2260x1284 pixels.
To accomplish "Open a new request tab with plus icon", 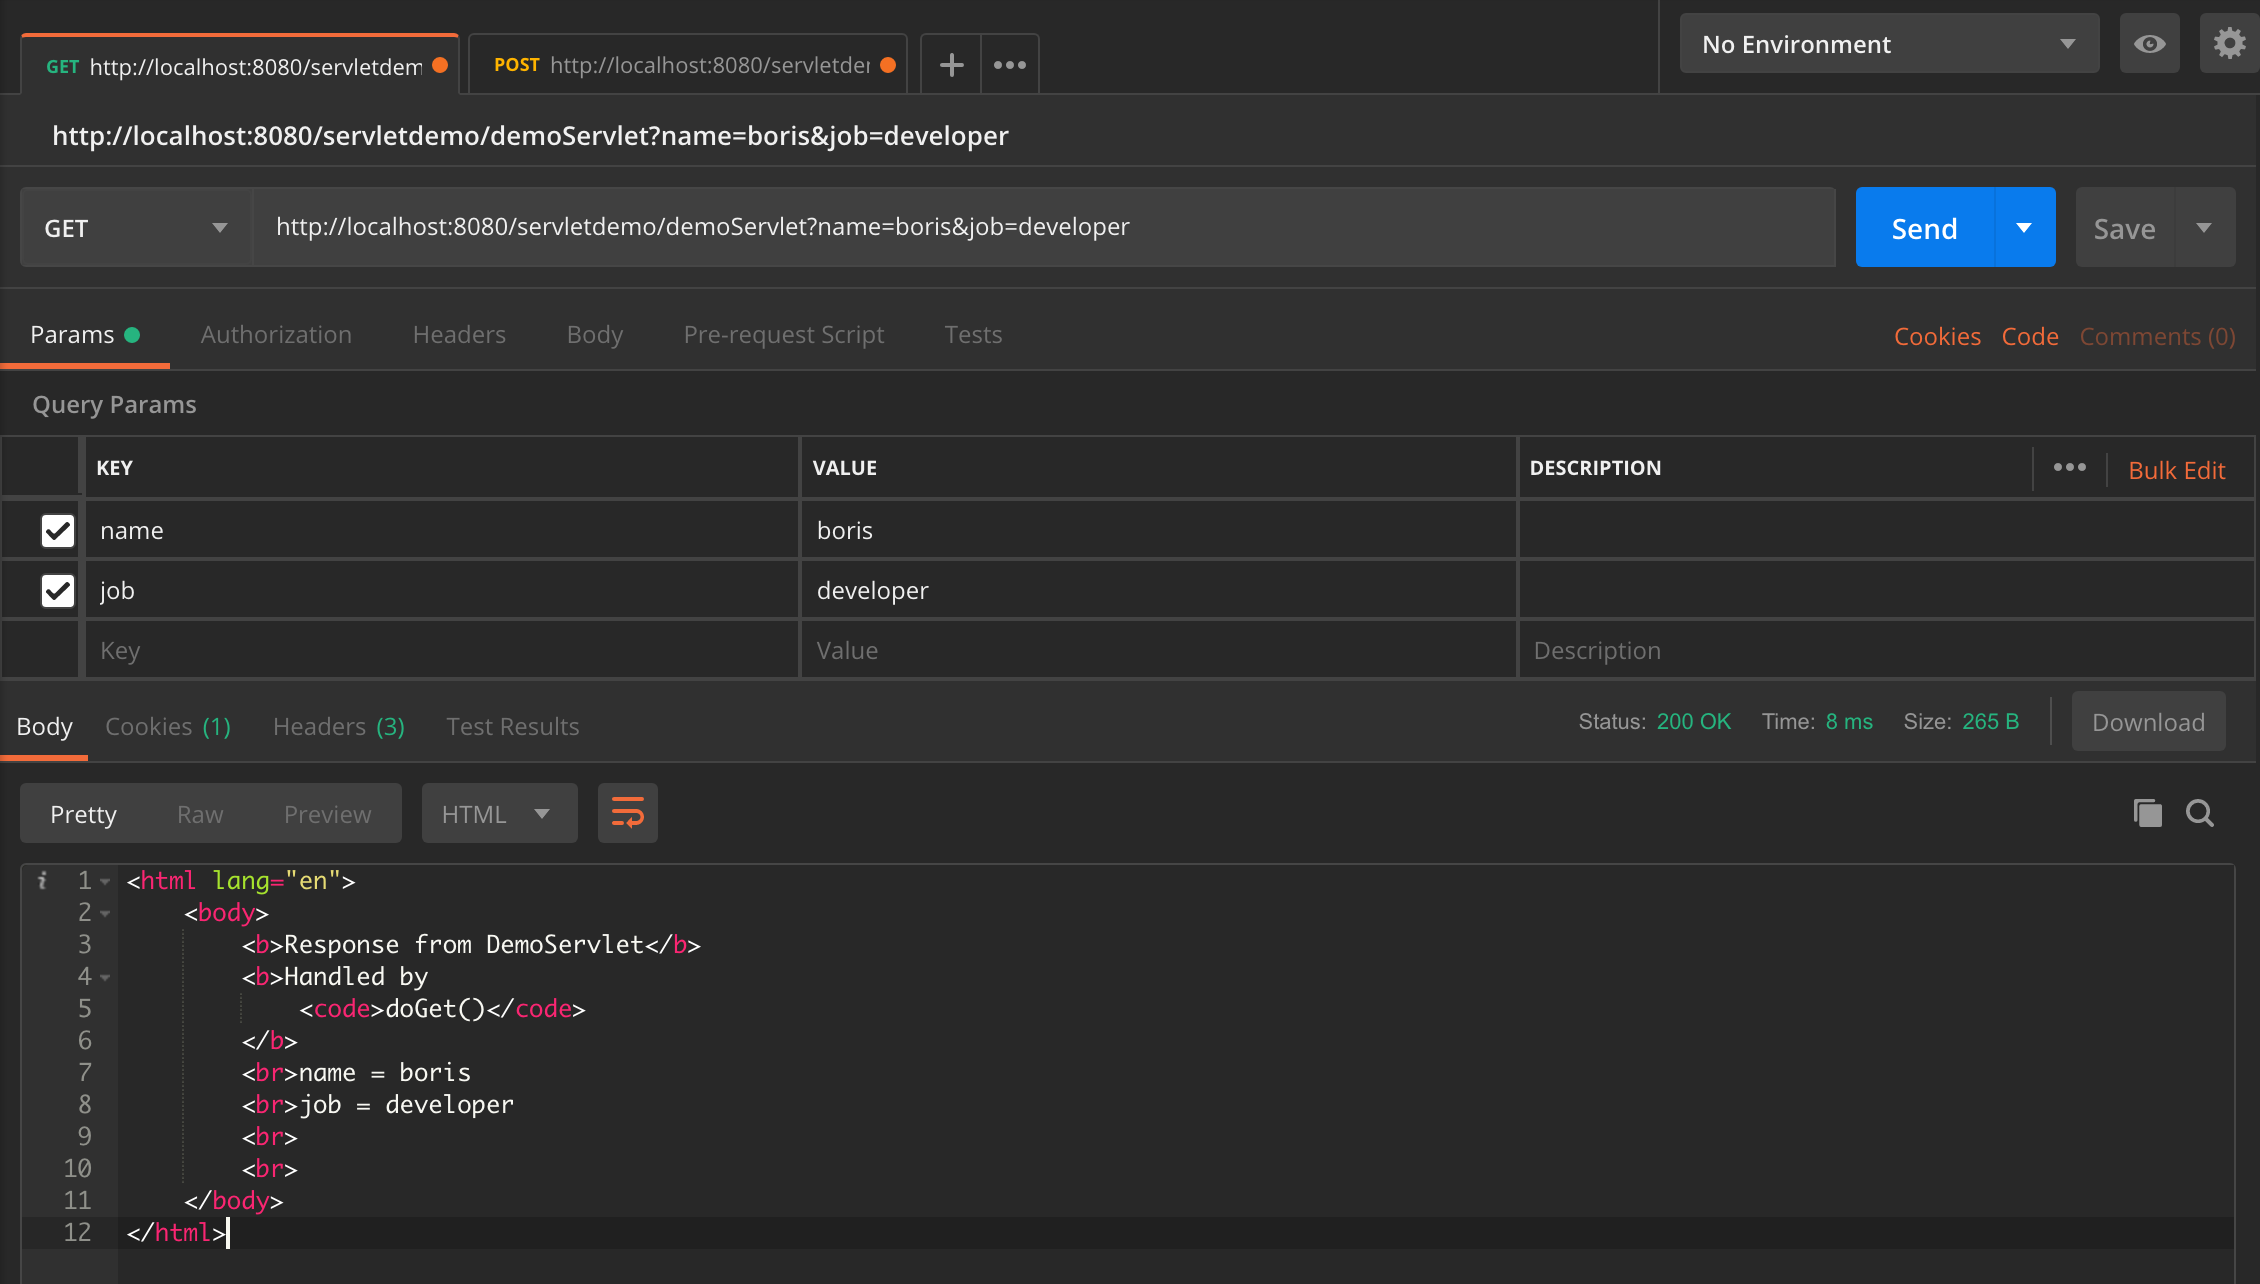I will click(x=950, y=64).
